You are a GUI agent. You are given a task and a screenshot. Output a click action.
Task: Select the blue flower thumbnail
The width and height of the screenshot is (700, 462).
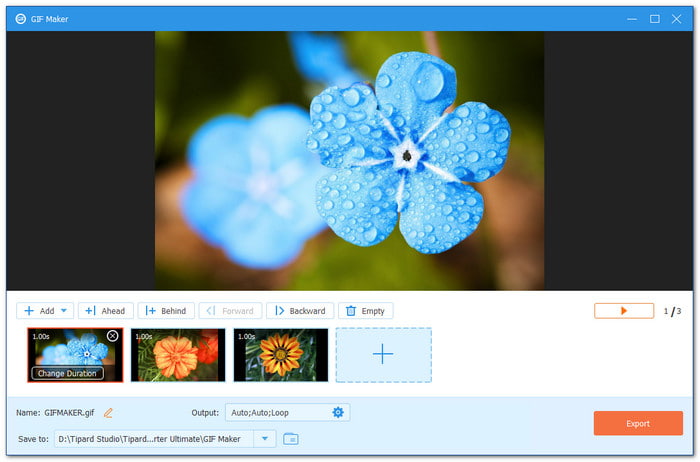pos(75,354)
